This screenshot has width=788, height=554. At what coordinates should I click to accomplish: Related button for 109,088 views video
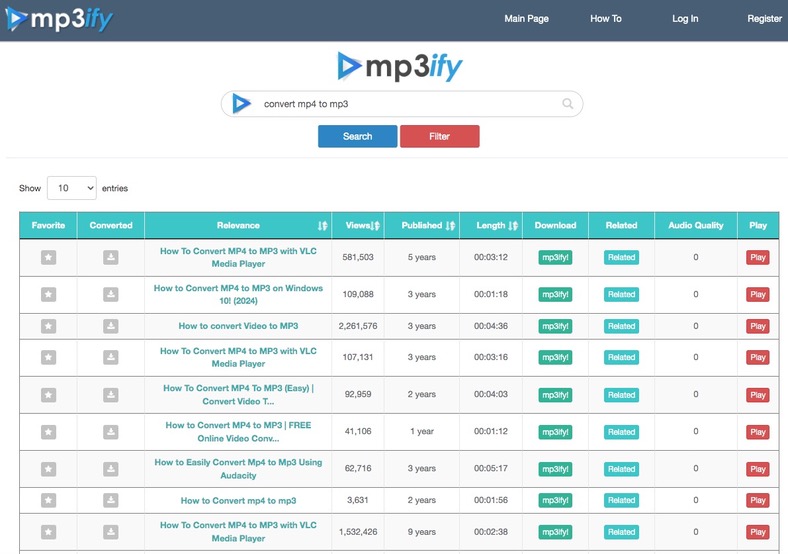(x=621, y=295)
